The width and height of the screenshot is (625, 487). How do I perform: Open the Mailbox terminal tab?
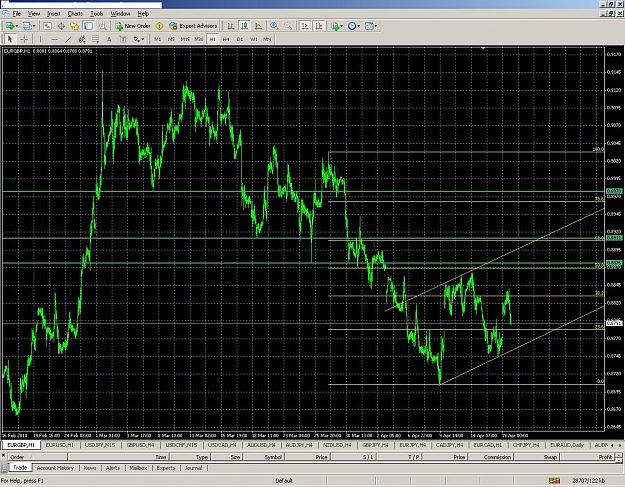pos(138,468)
